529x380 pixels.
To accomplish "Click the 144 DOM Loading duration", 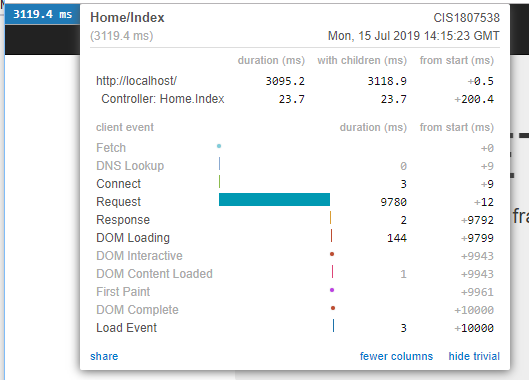I will coord(397,238).
